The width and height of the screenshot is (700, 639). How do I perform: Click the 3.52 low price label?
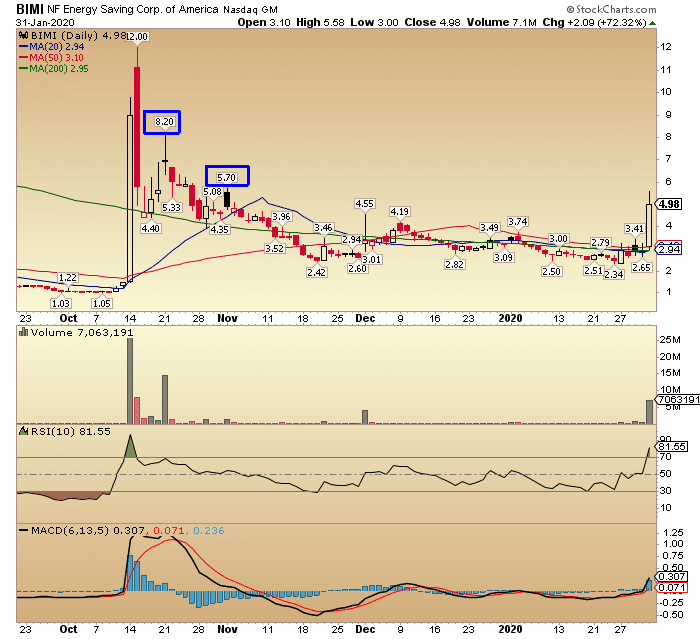(274, 248)
